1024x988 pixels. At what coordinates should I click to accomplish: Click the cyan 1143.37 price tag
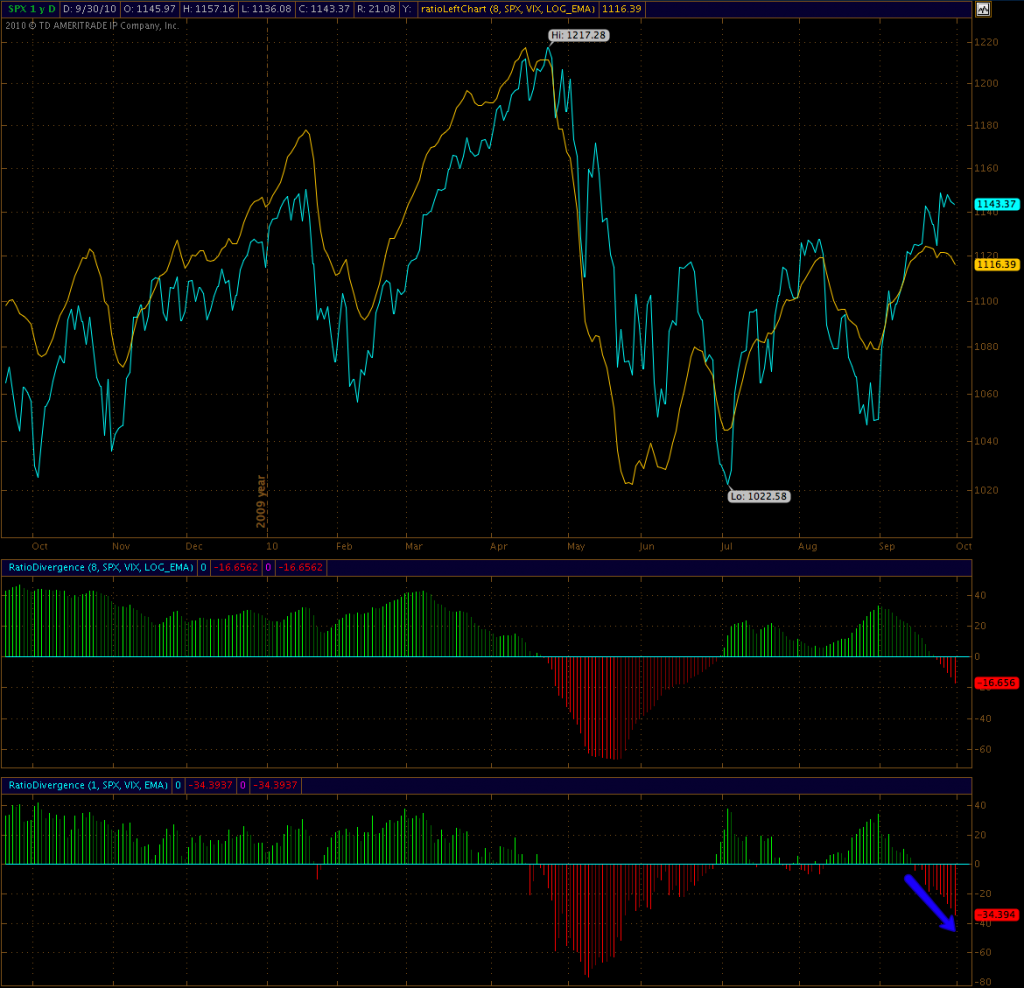(x=996, y=204)
